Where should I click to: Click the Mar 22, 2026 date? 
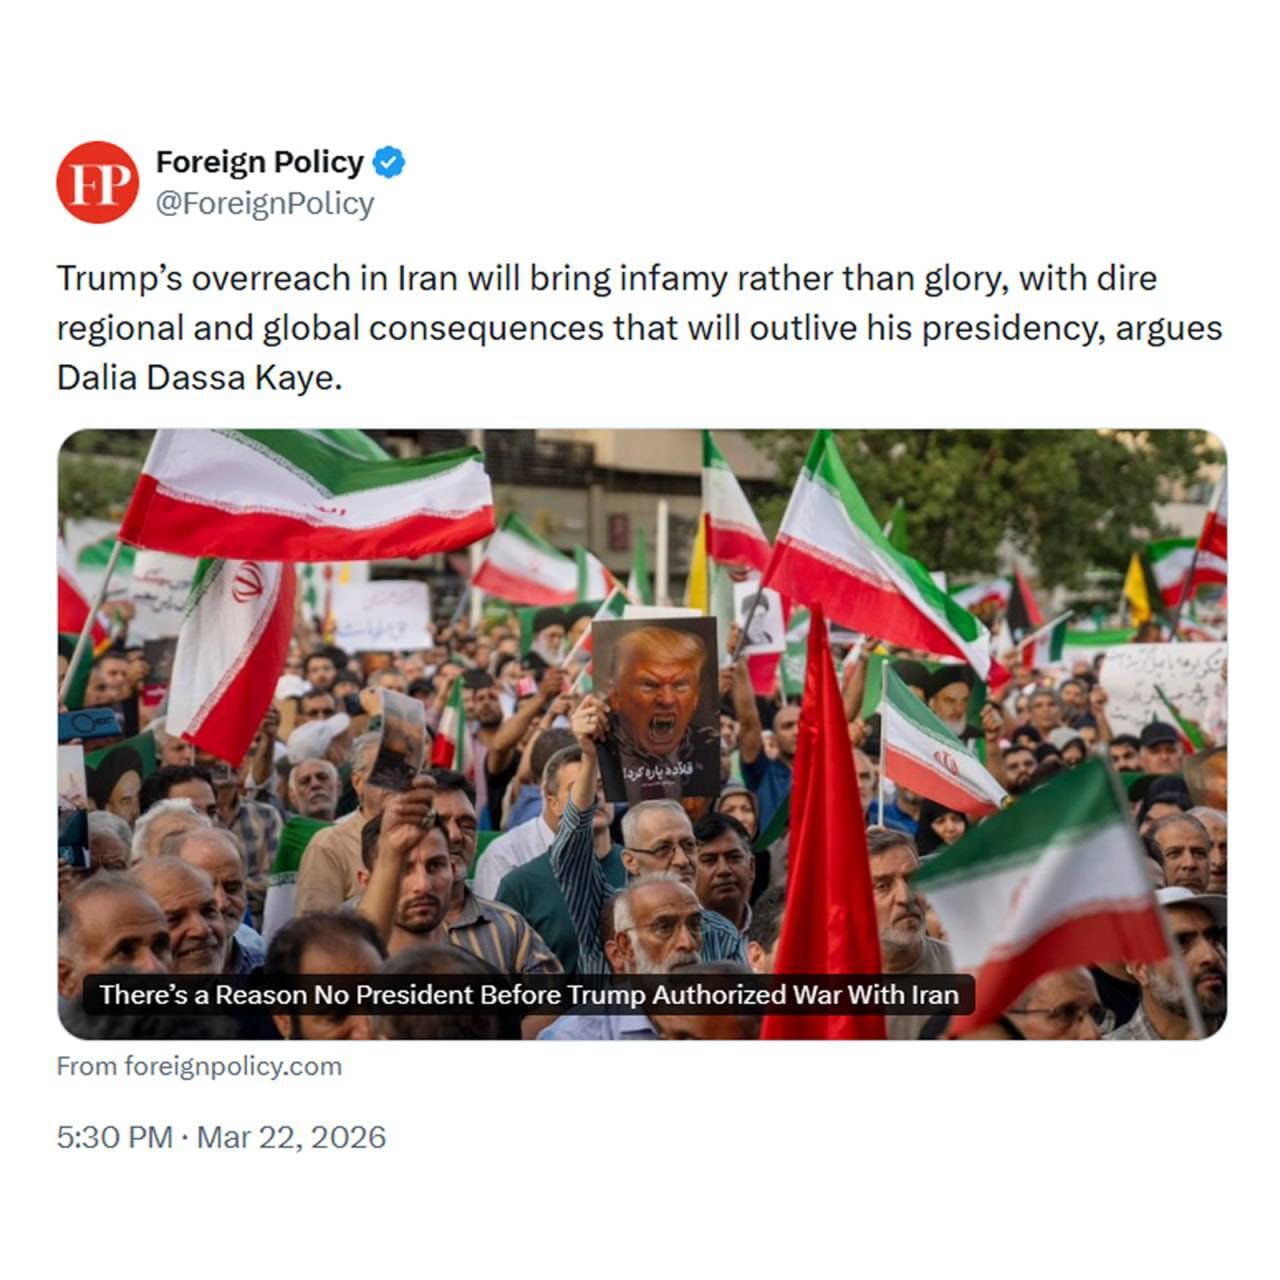pyautogui.click(x=291, y=1137)
